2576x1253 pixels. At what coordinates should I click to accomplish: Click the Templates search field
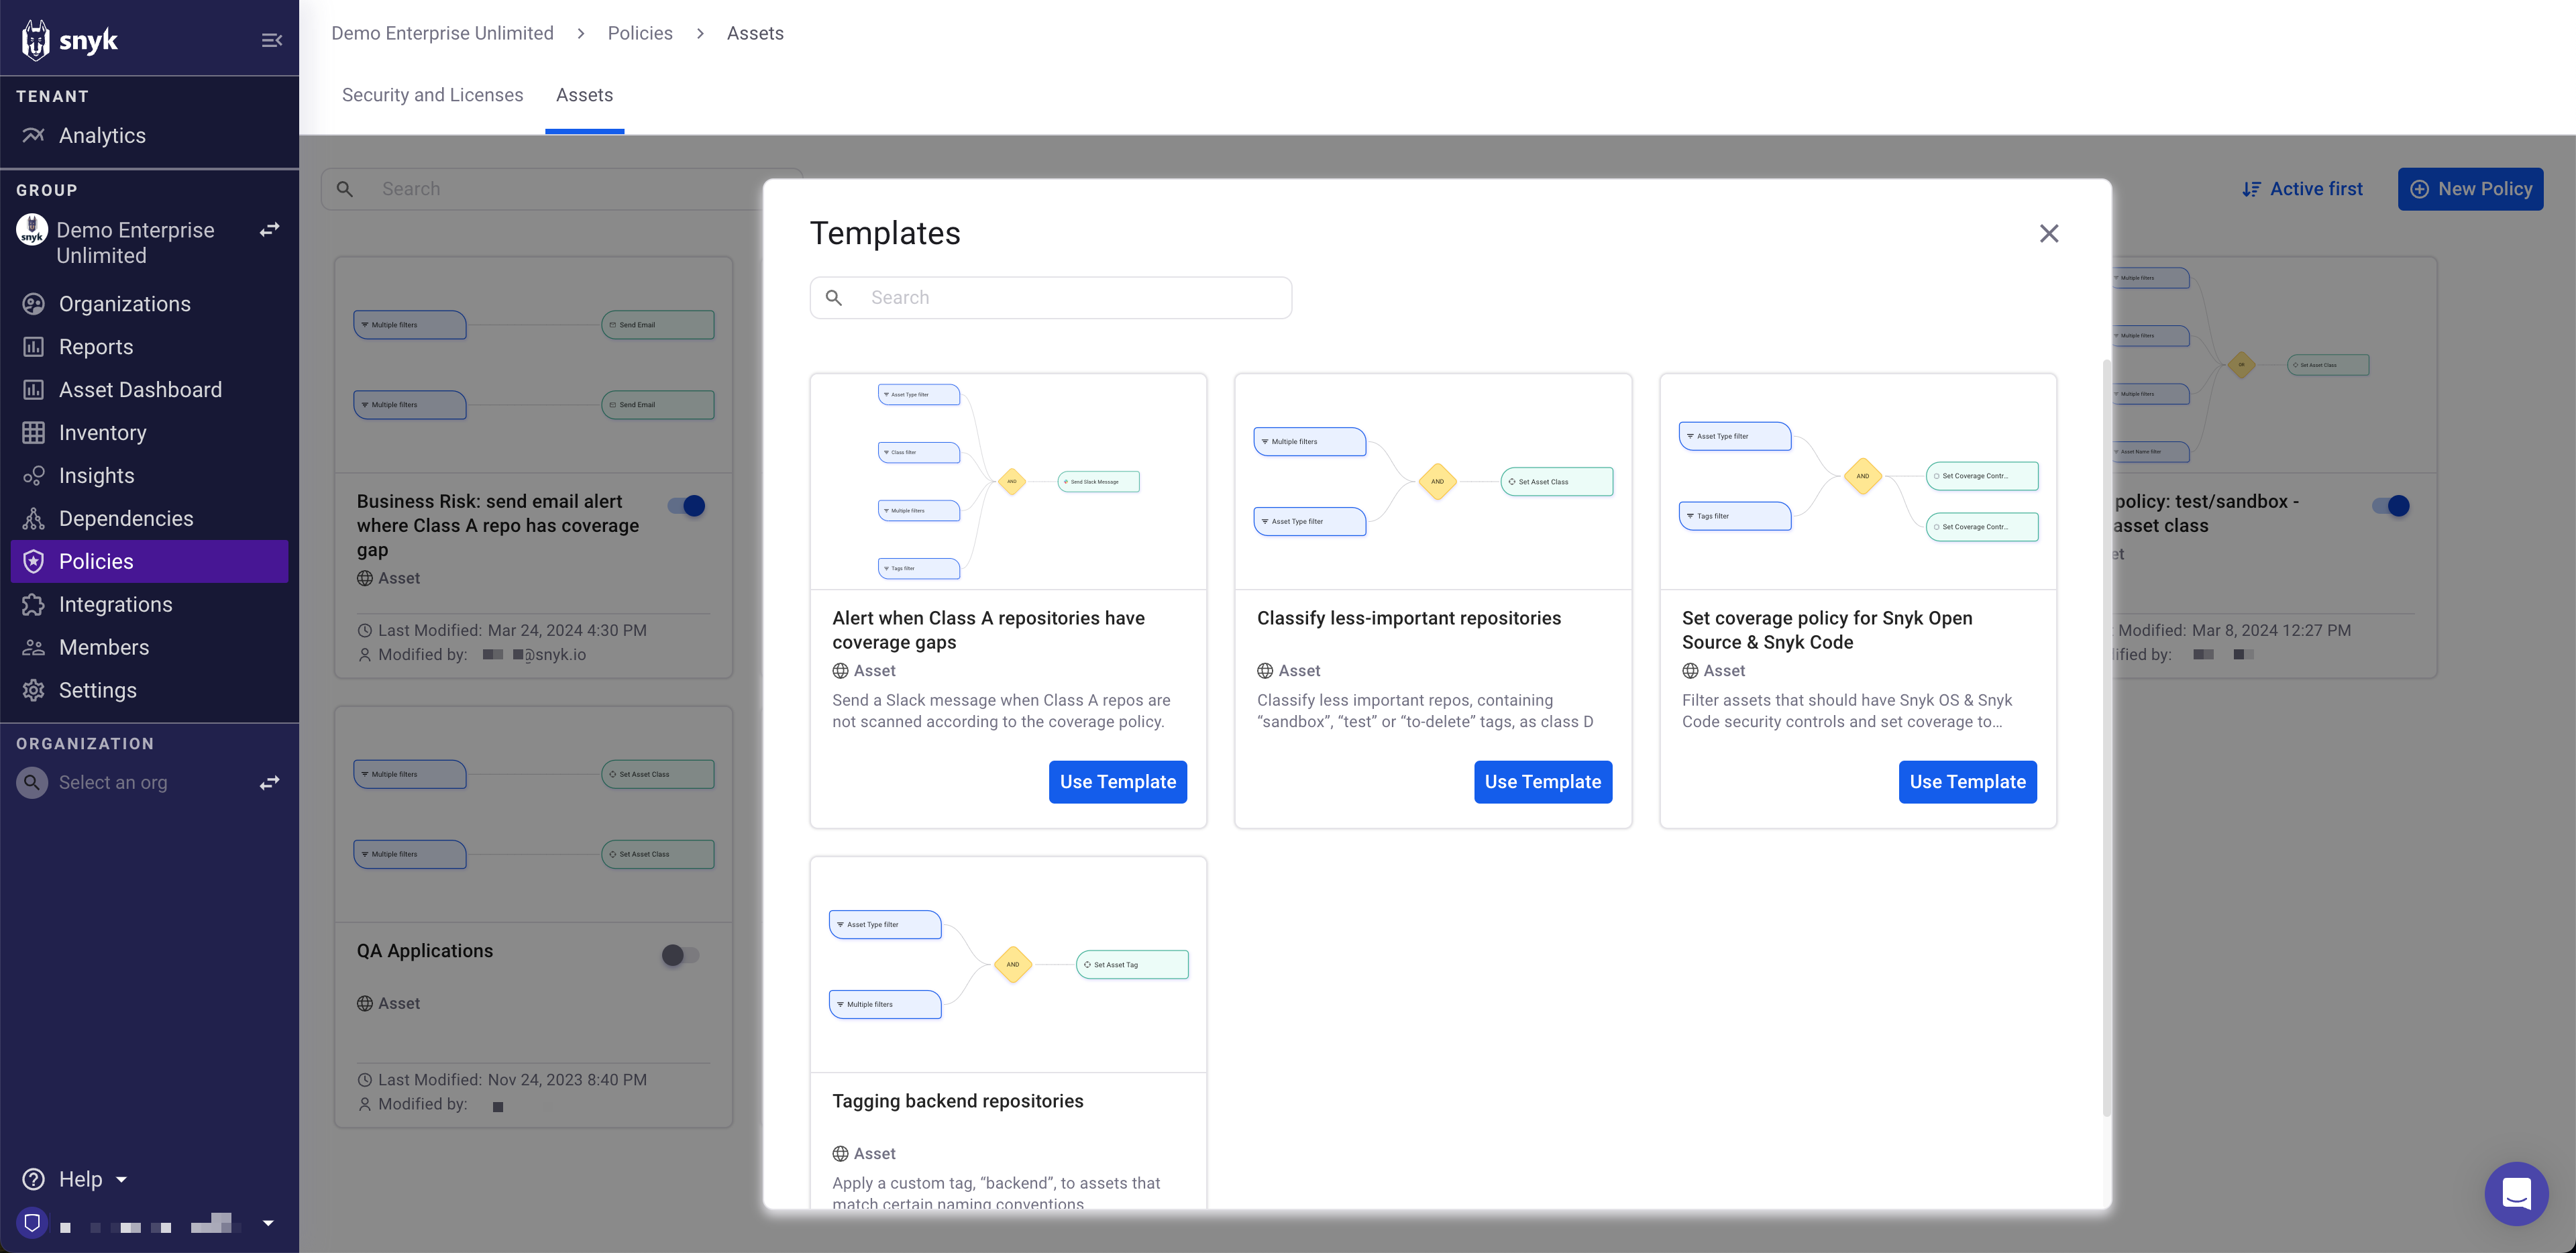click(x=1070, y=298)
